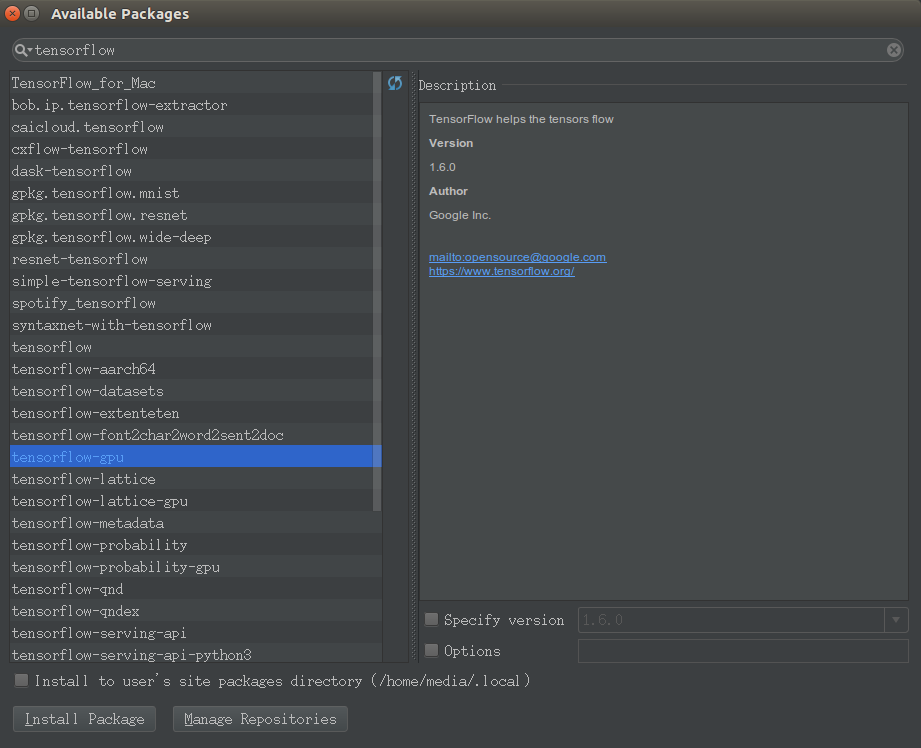Select gpkg.tensorflow.wide-deep package
The height and width of the screenshot is (748, 921).
click(191, 237)
